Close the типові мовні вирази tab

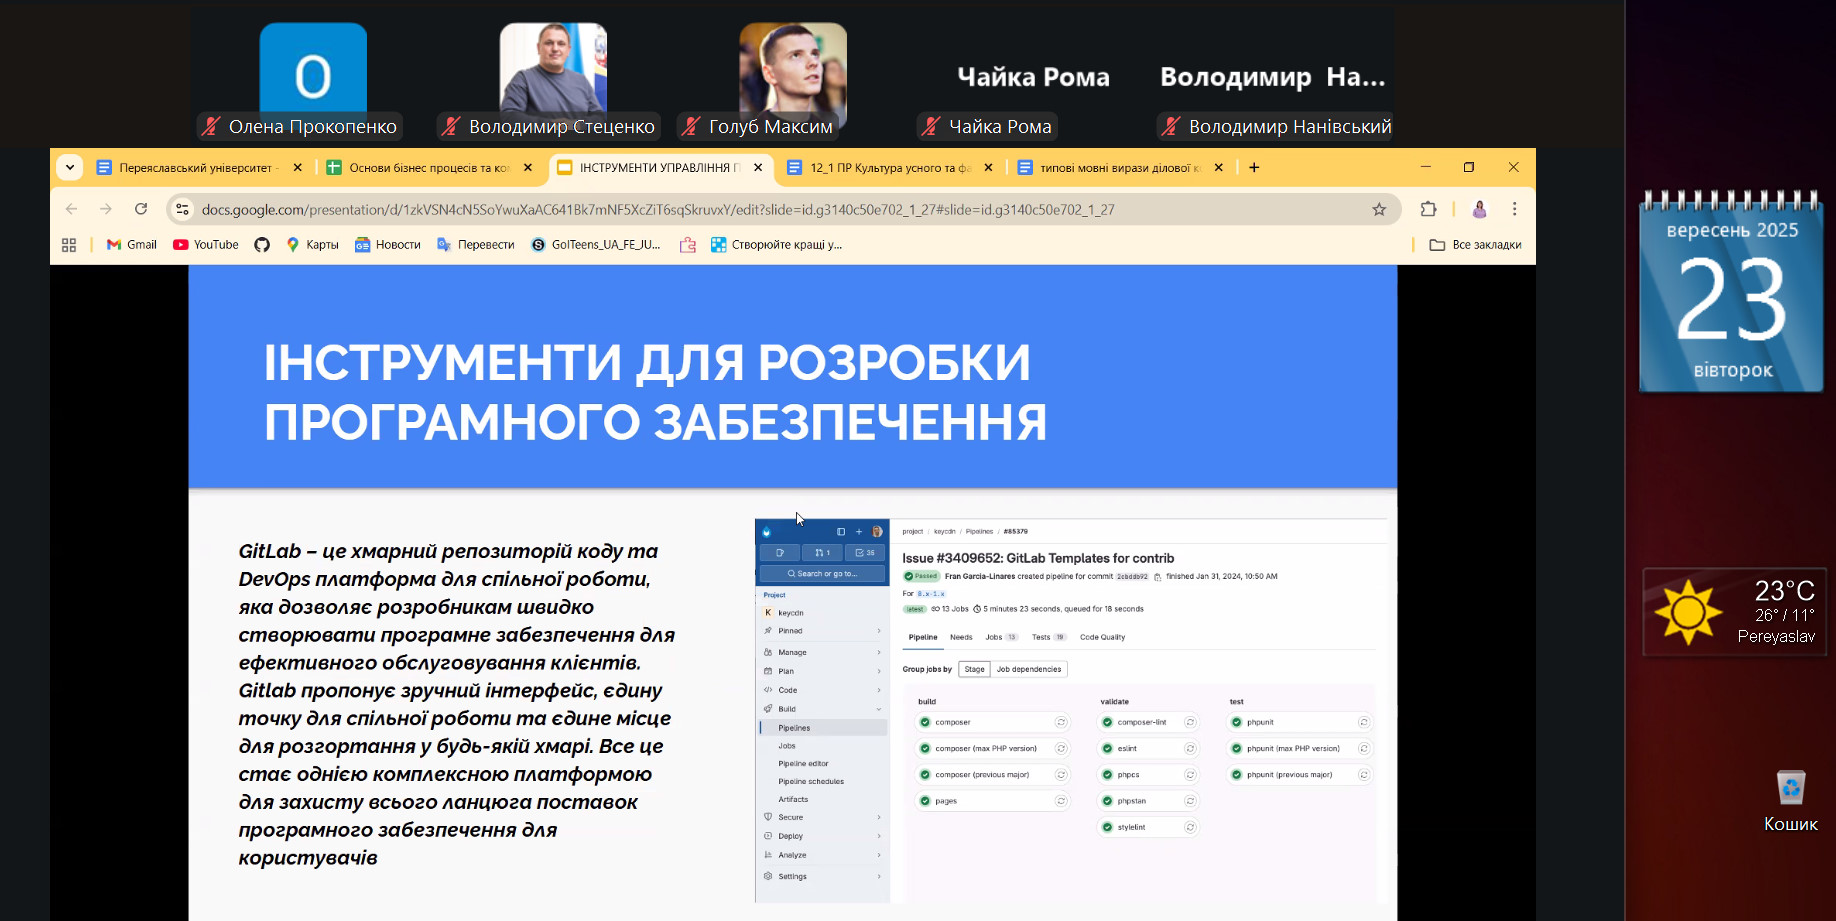1218,168
